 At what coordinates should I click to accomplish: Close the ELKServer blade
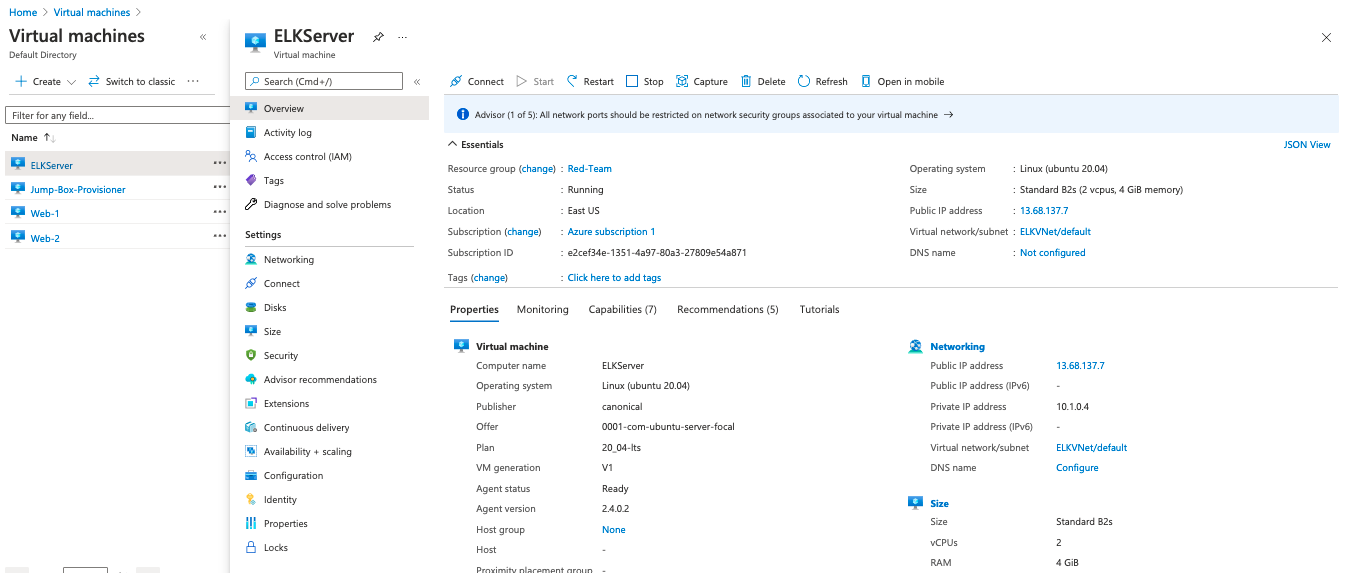click(1326, 38)
